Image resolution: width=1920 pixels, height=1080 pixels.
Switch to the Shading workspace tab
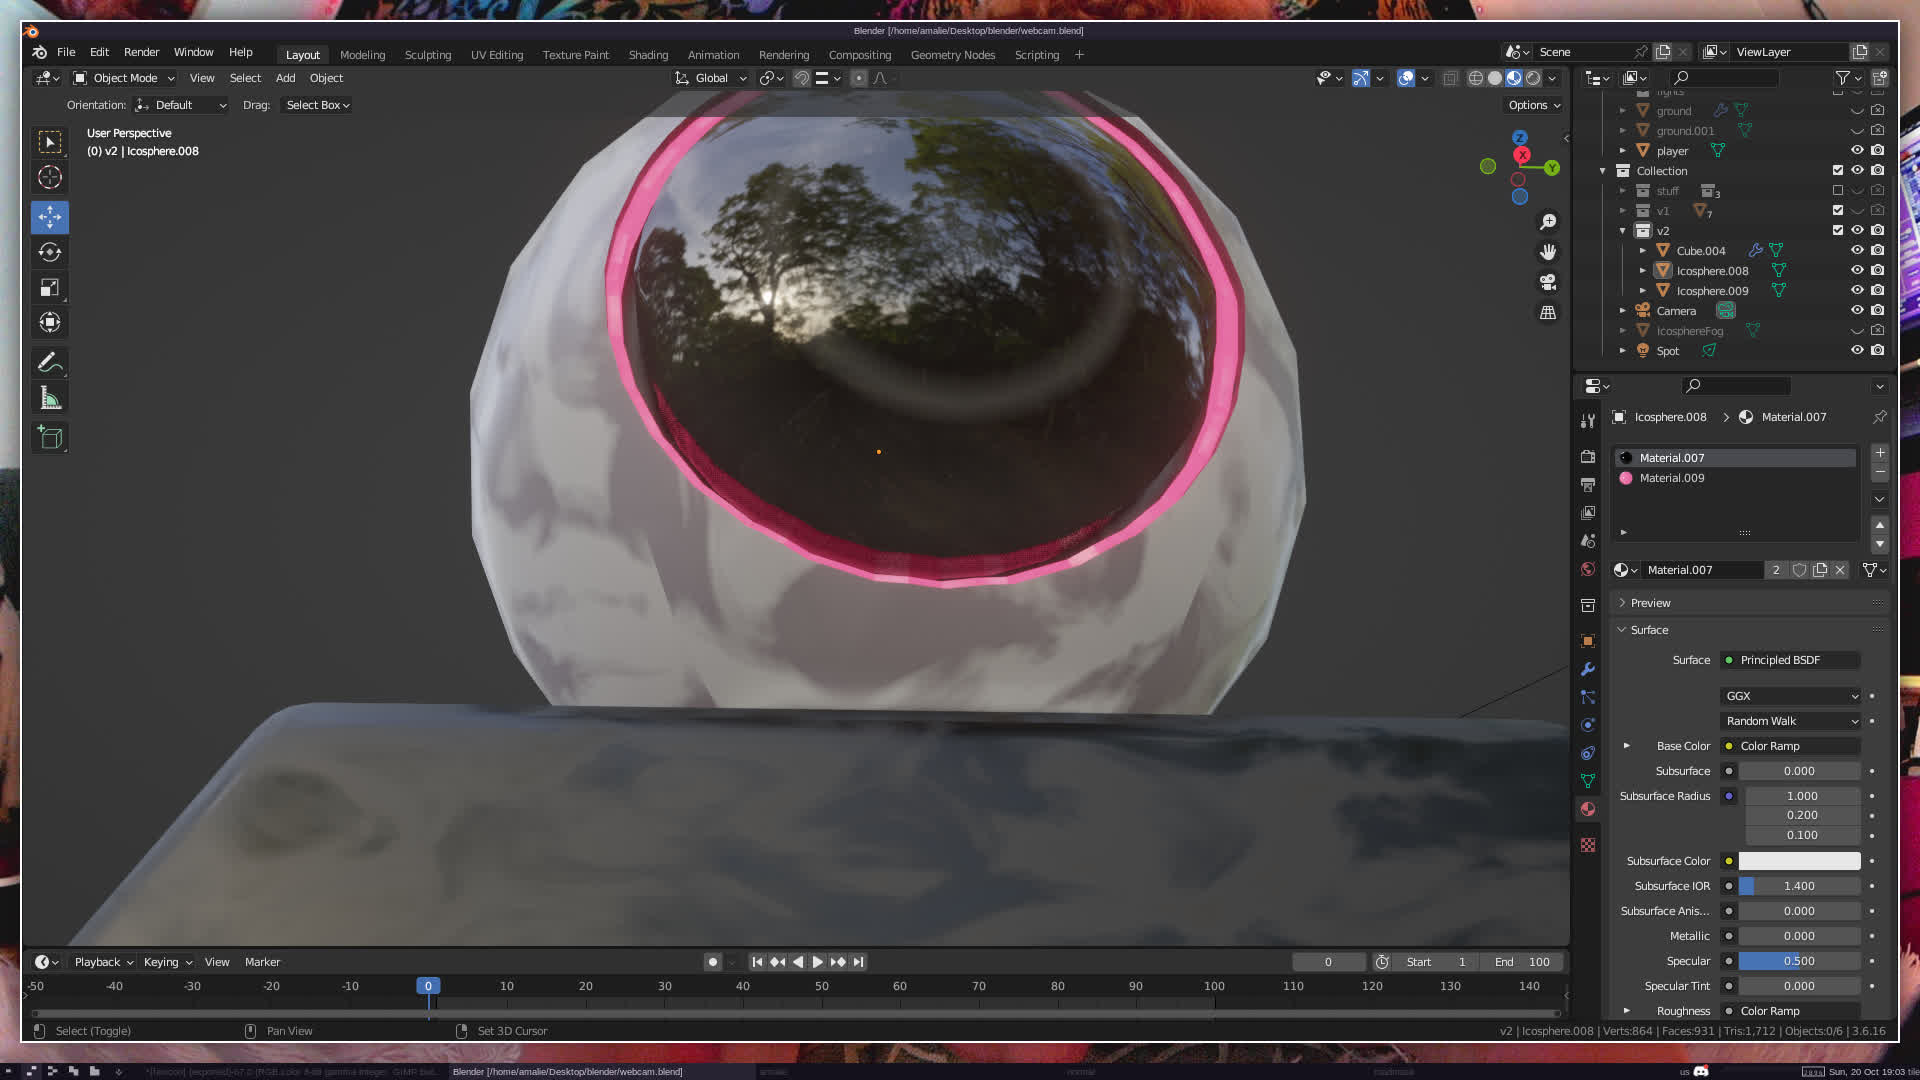pos(648,55)
